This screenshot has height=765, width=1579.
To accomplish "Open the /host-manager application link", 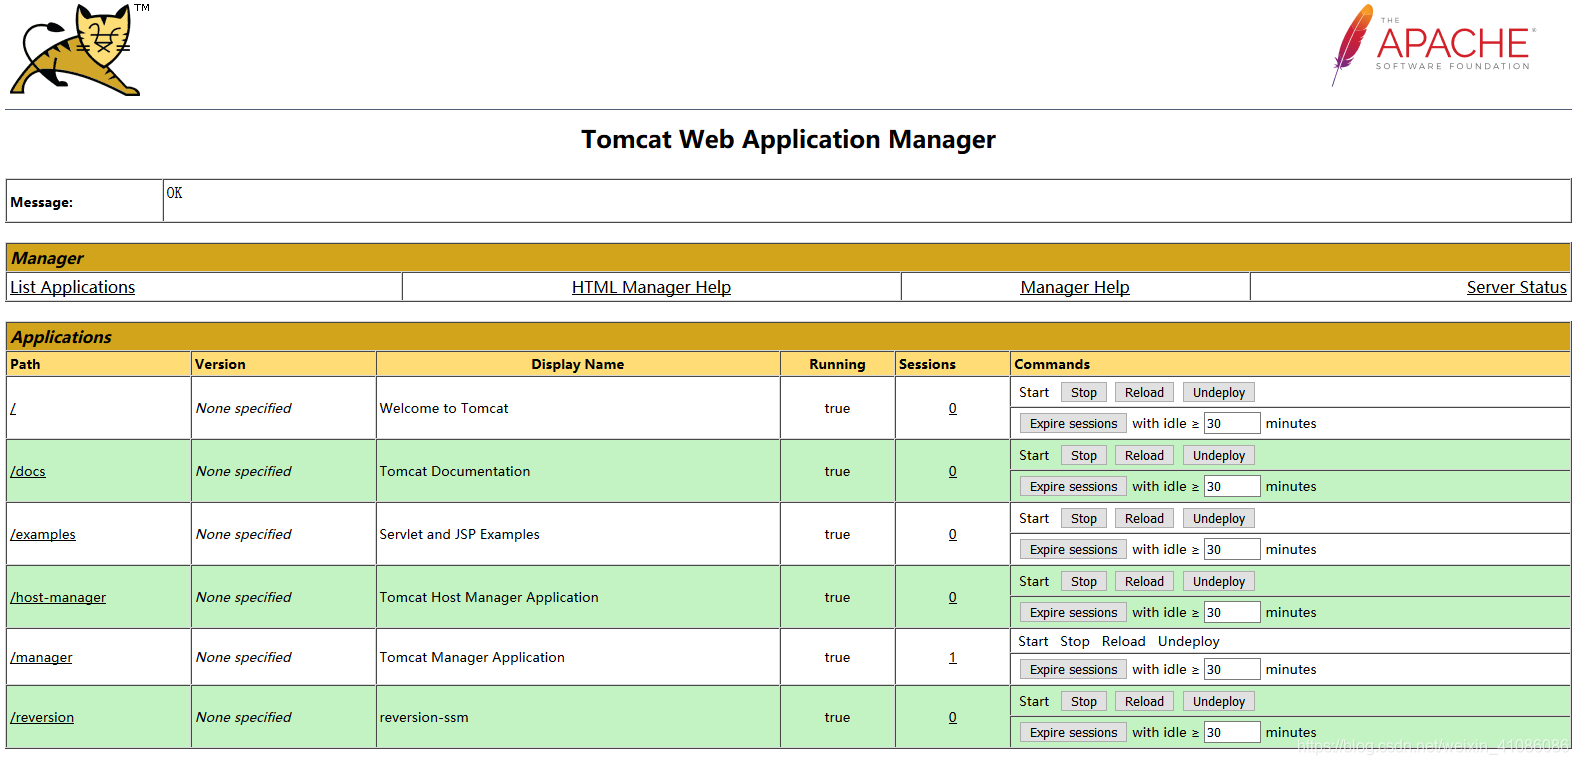I will coord(58,597).
